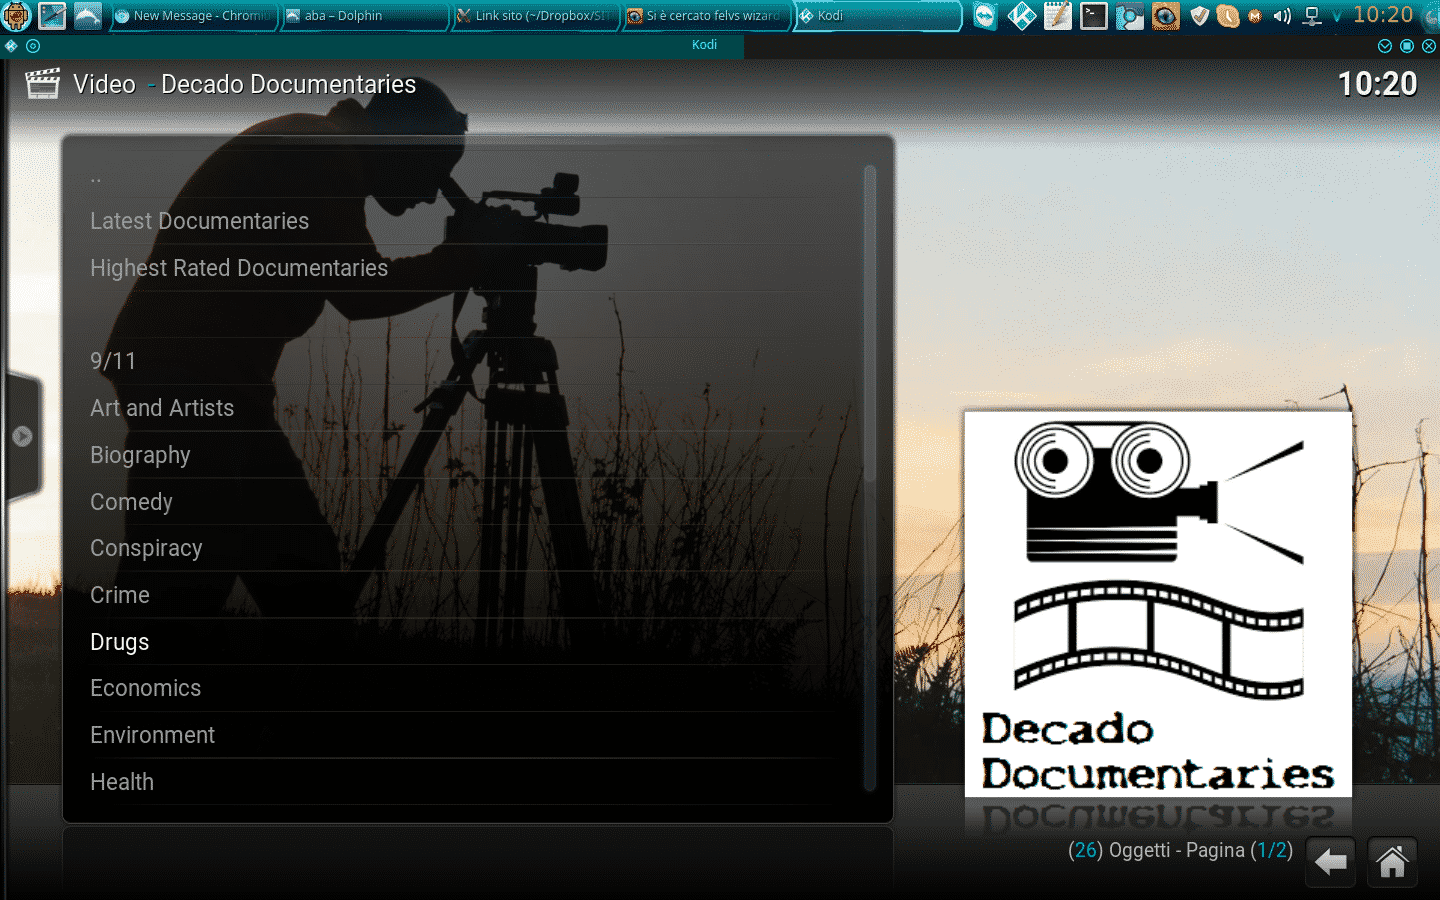Click the Kodi back arrow button
The height and width of the screenshot is (900, 1440).
coord(1330,862)
